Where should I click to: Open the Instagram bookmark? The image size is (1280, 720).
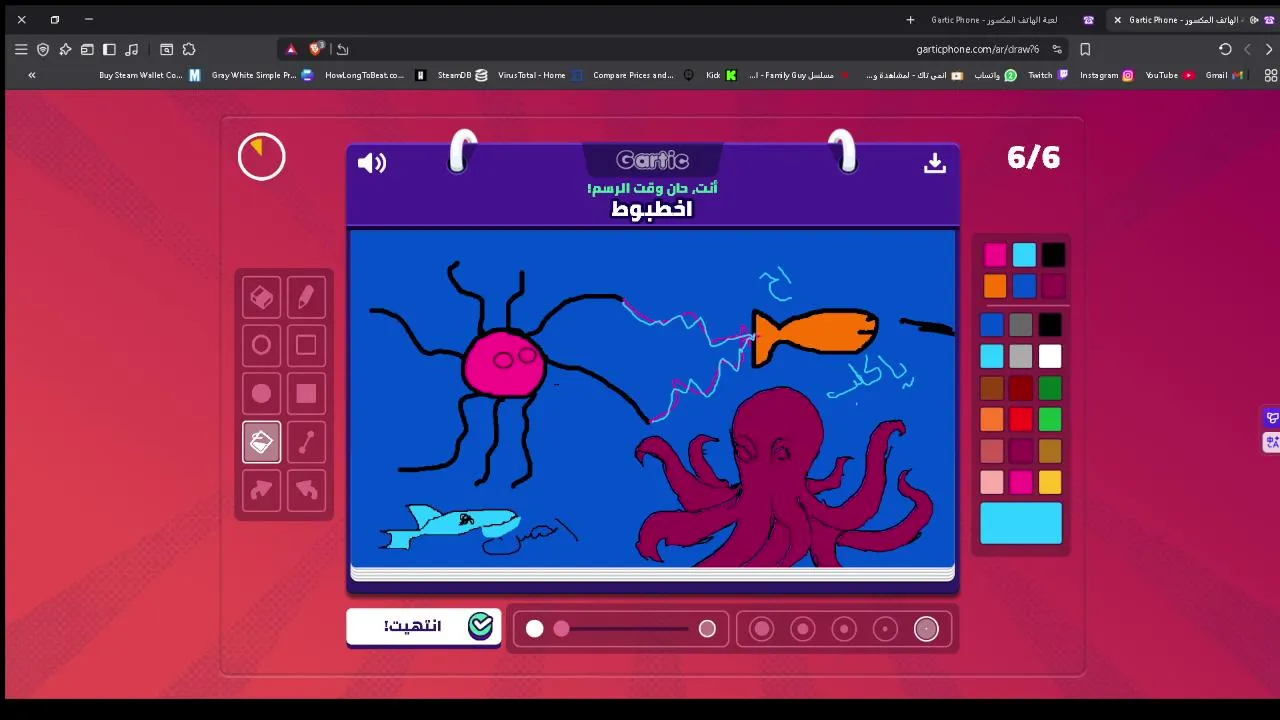[1106, 75]
